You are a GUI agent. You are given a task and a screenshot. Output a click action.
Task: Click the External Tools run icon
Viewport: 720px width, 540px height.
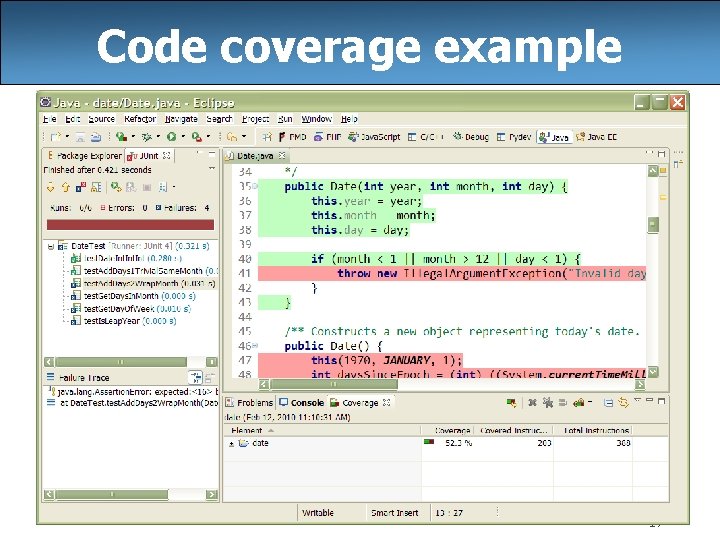197,136
